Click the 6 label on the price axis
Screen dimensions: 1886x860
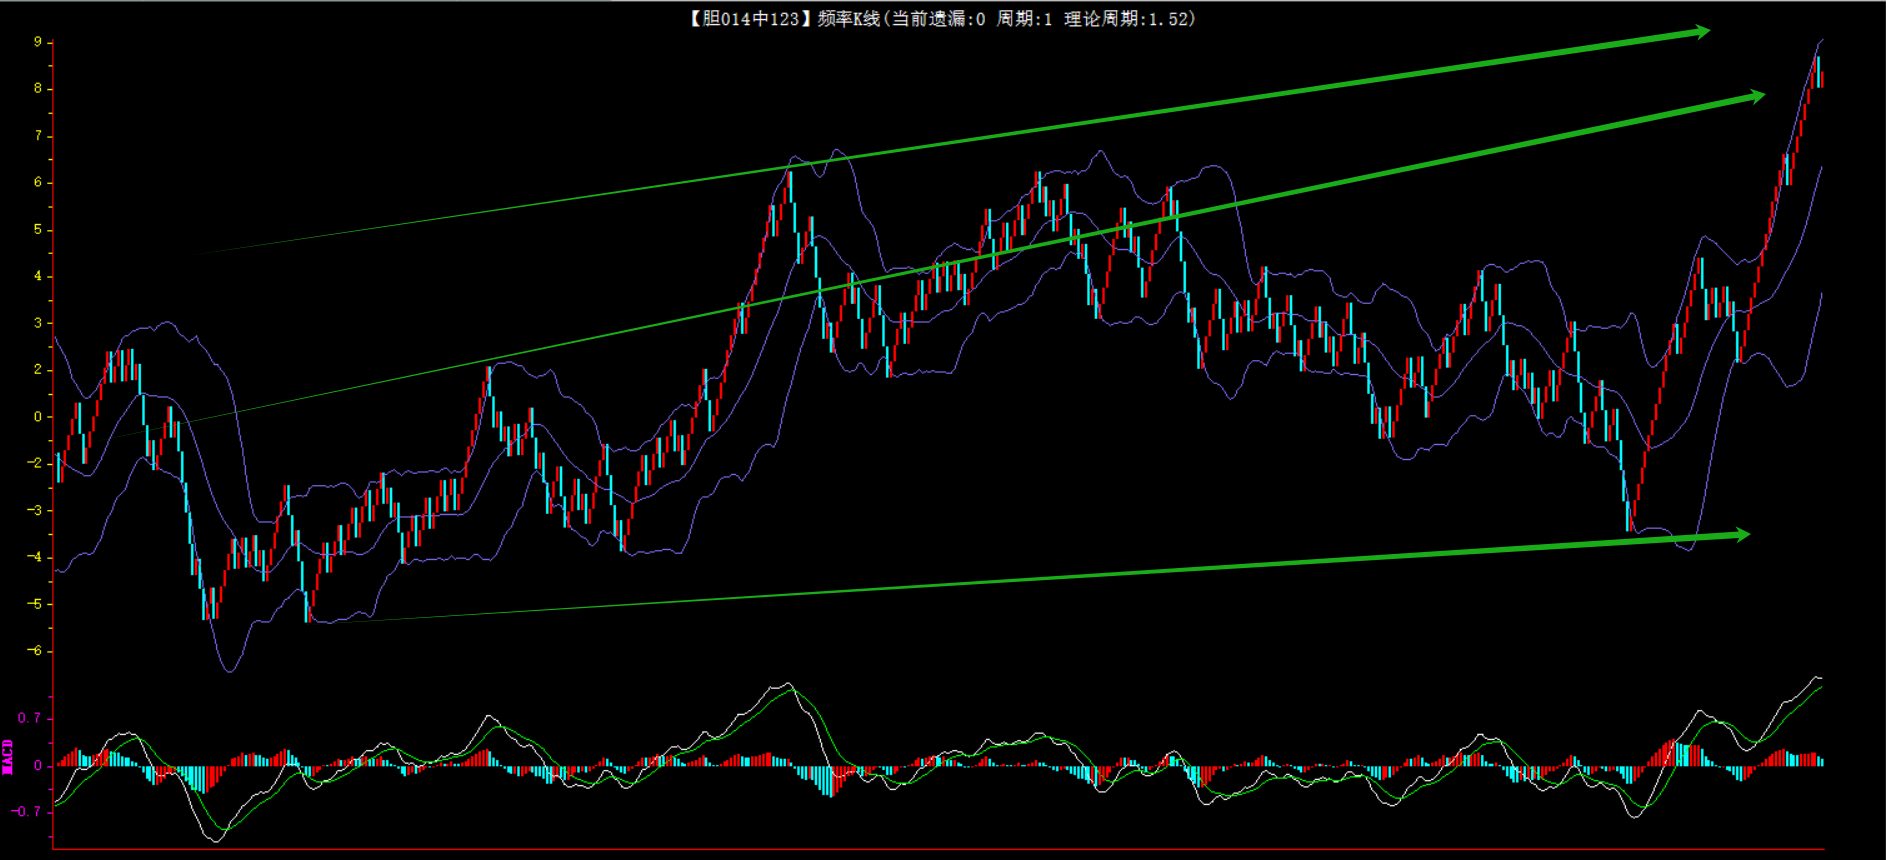(38, 182)
